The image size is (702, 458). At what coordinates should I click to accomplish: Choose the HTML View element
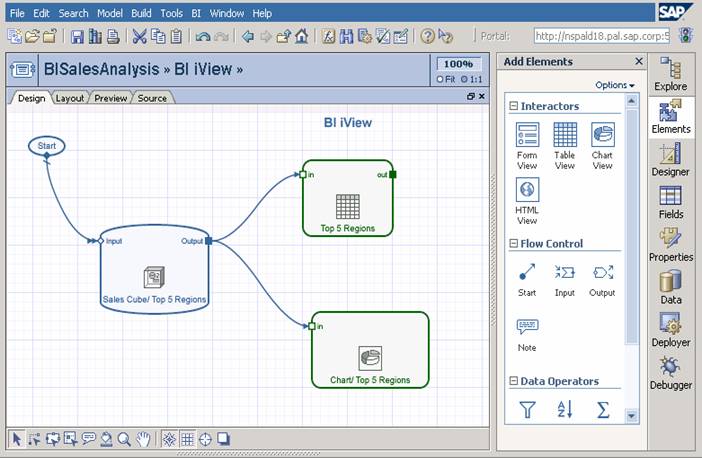pyautogui.click(x=527, y=190)
